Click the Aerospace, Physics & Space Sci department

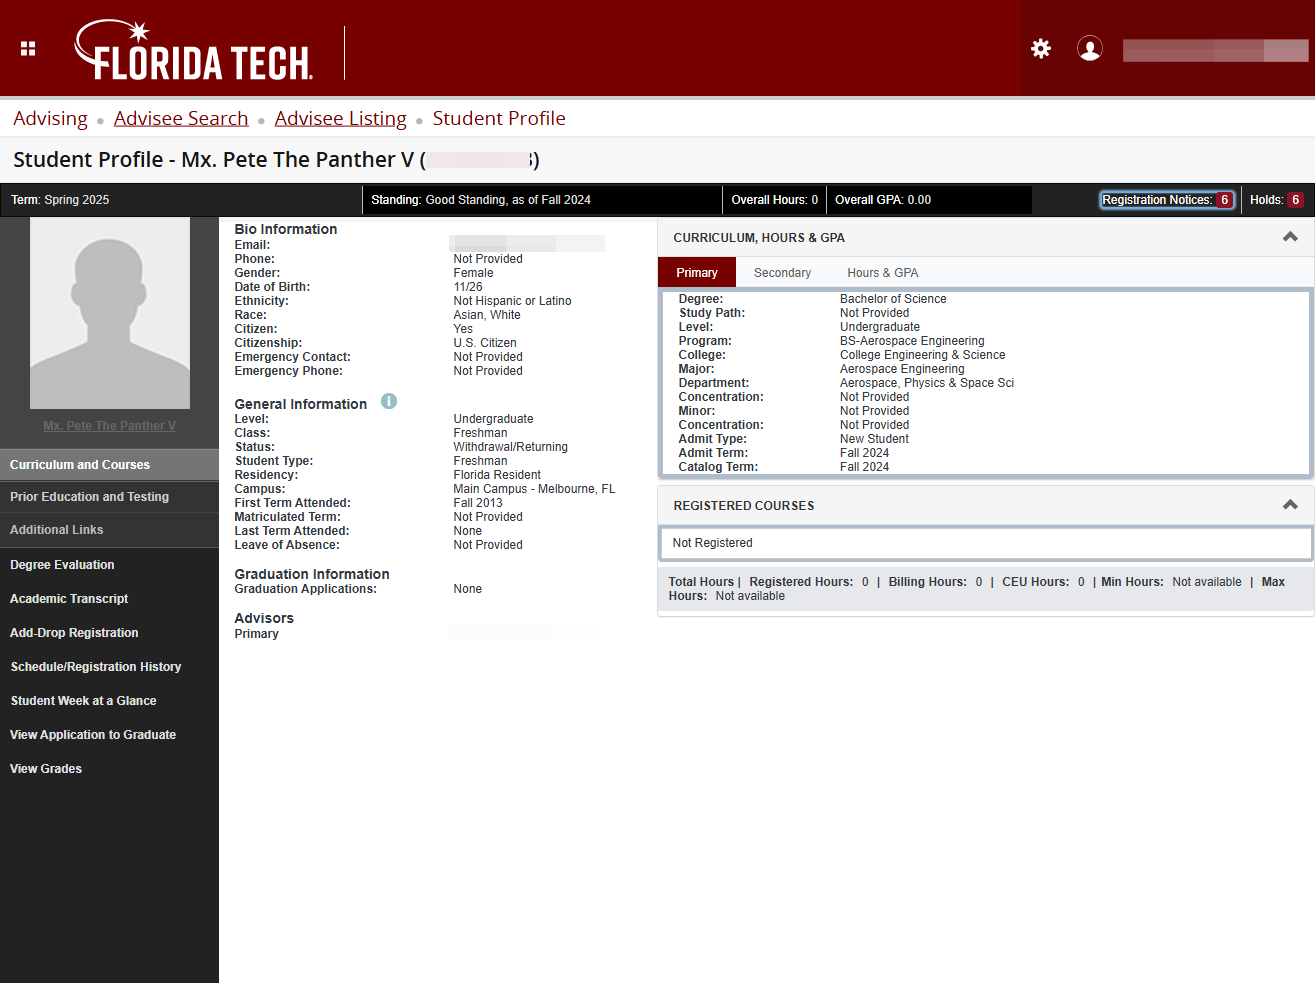(x=927, y=383)
